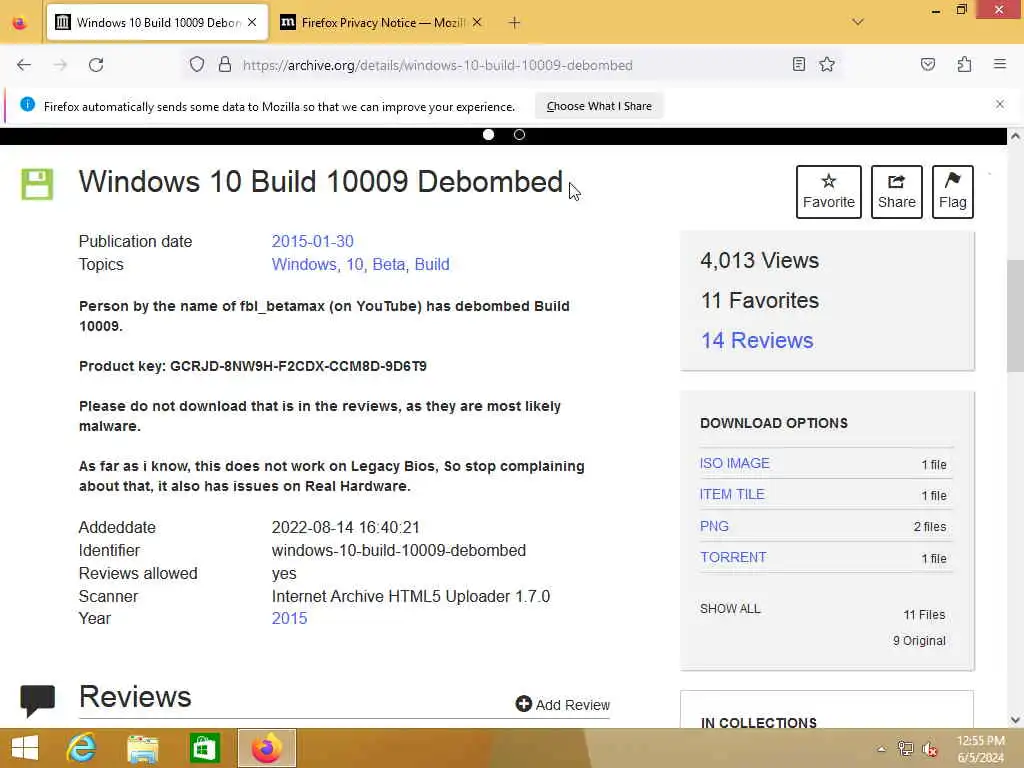Open the PNG download option

714,526
